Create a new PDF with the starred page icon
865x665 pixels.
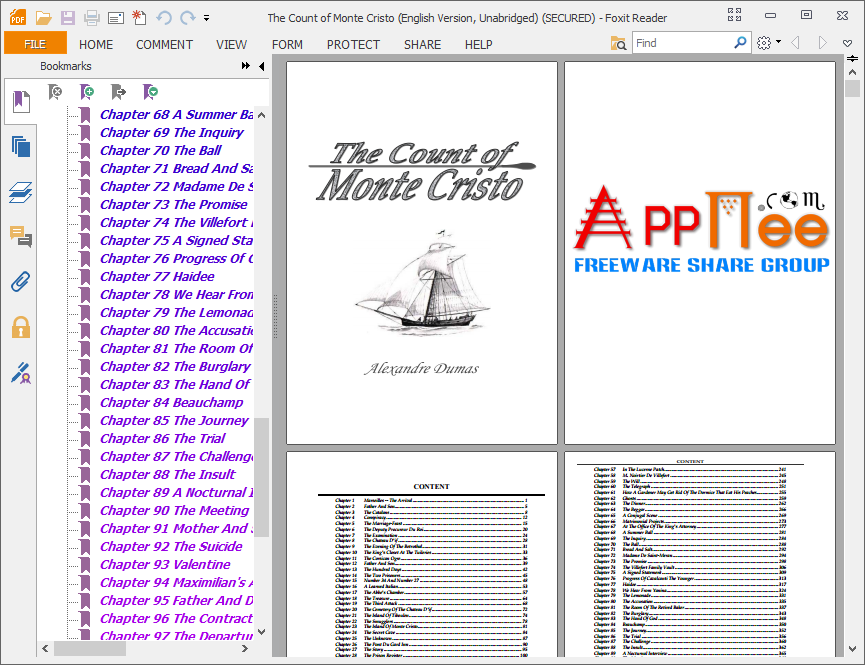click(x=139, y=18)
